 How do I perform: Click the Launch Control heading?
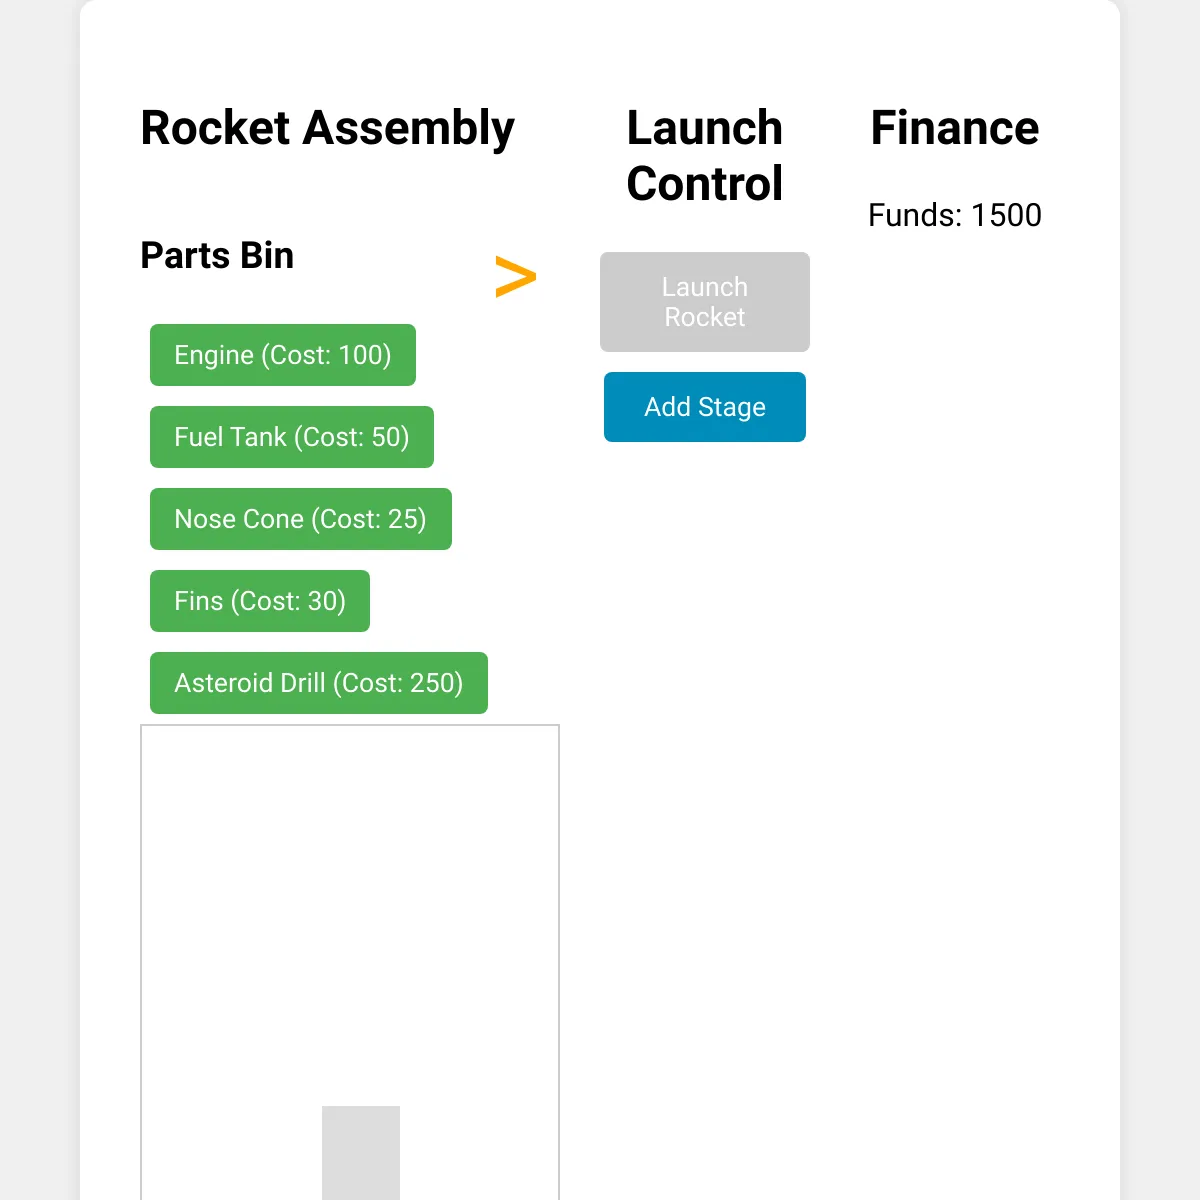click(705, 156)
